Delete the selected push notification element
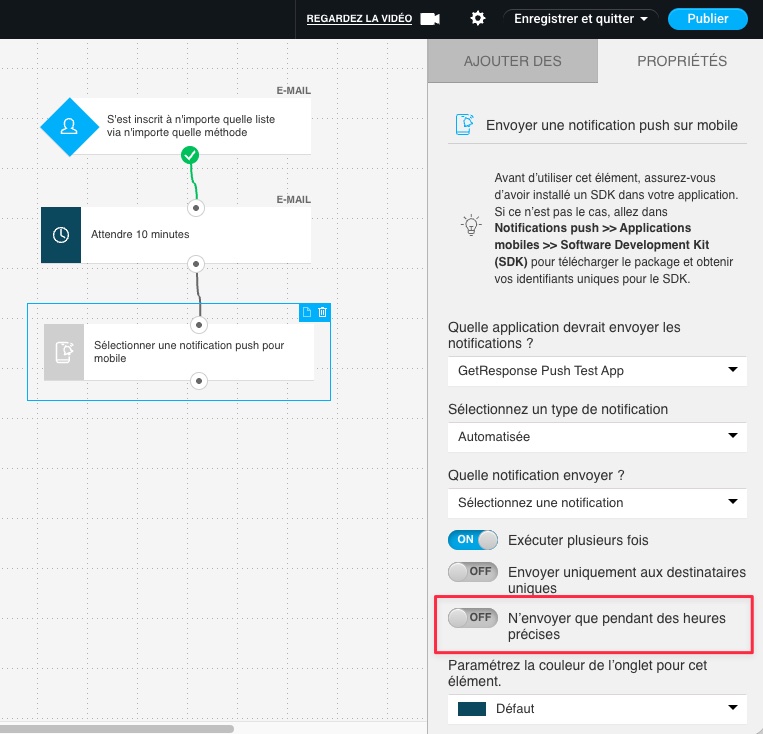Screen dimensions: 763x734 322,312
